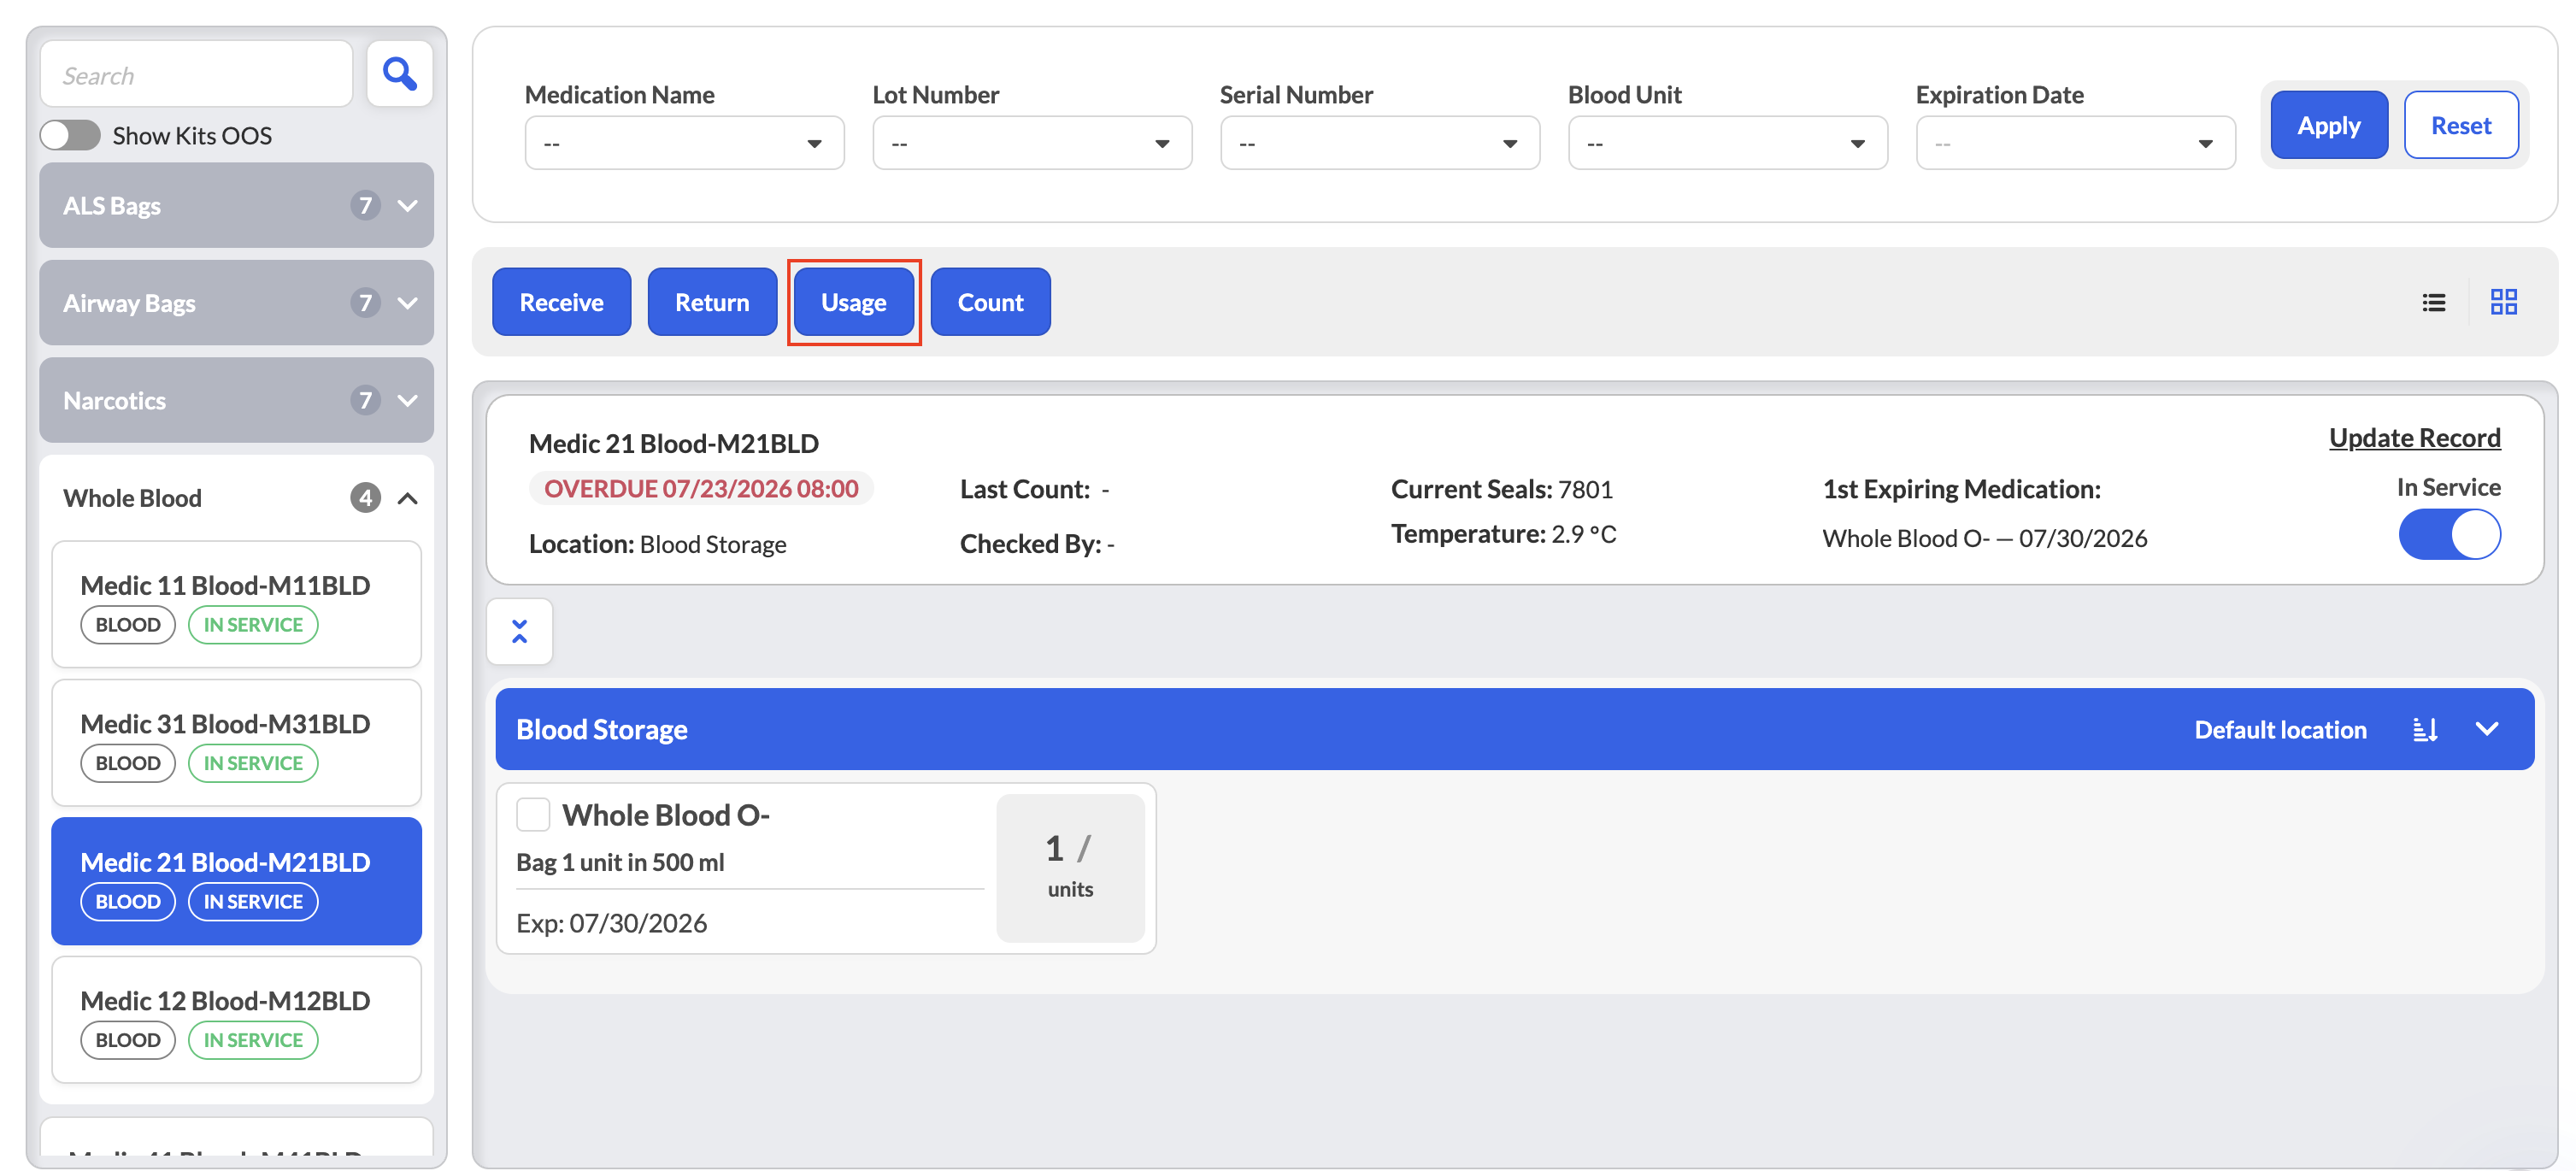The height and width of the screenshot is (1171, 2576).
Task: Click the Exp: 07/30/2026 text
Action: 611,922
